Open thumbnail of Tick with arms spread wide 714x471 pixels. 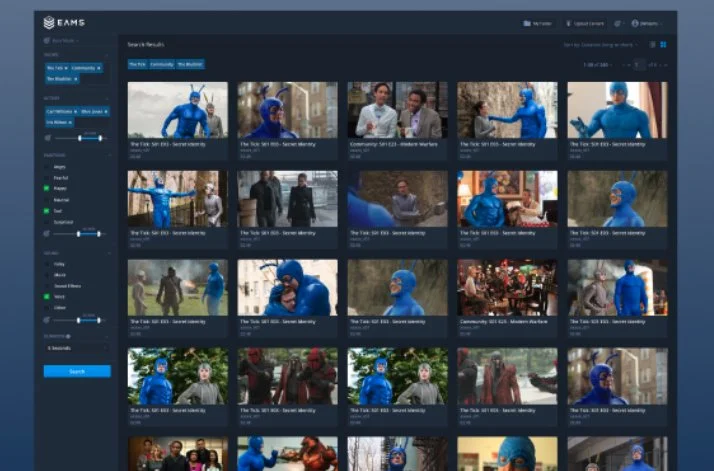178,199
